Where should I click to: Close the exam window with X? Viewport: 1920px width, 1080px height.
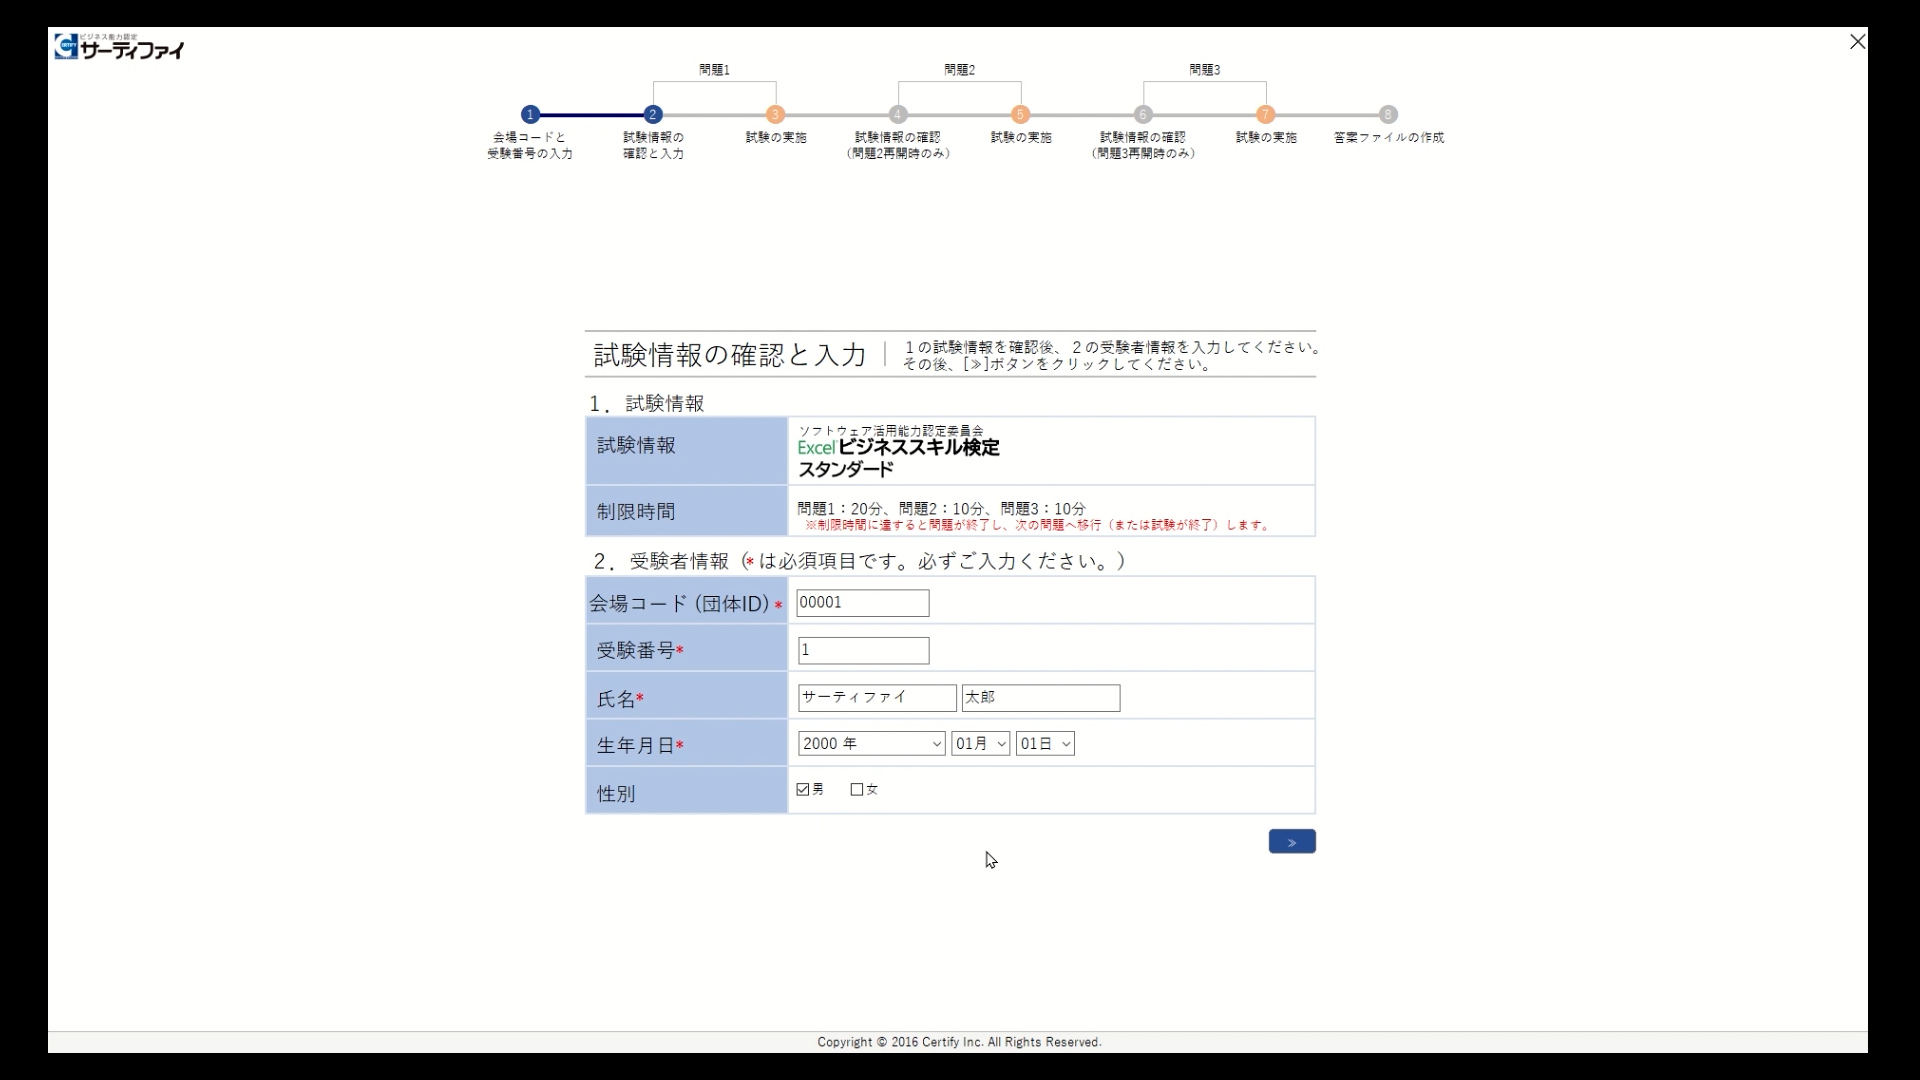1857,42
